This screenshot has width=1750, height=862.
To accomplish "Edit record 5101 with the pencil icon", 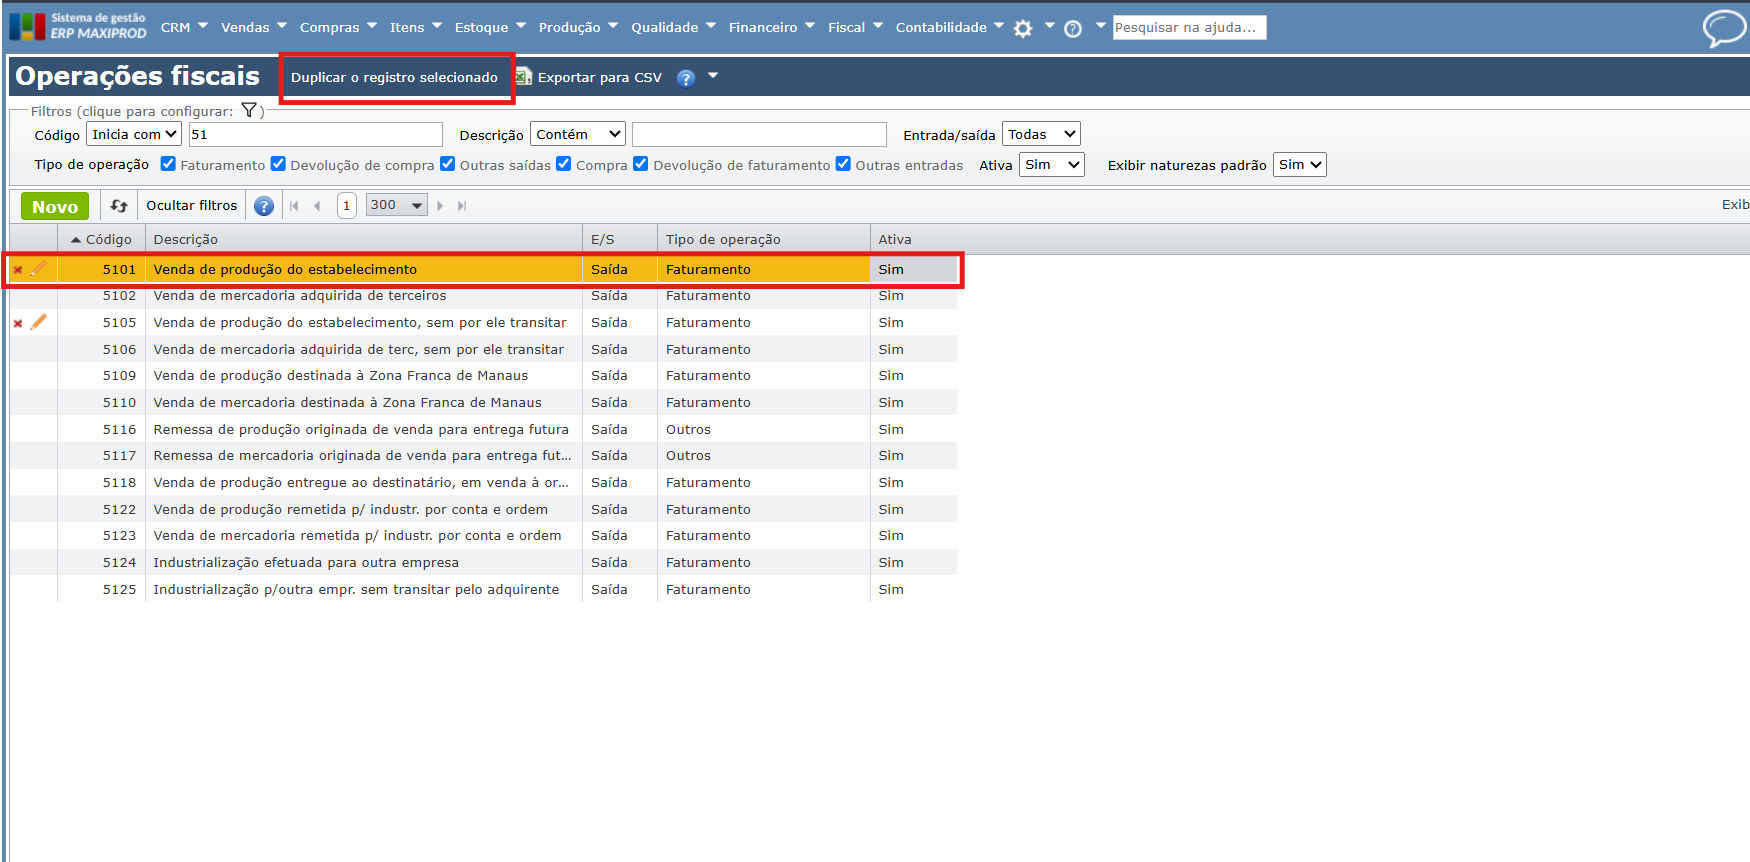I will tap(39, 268).
